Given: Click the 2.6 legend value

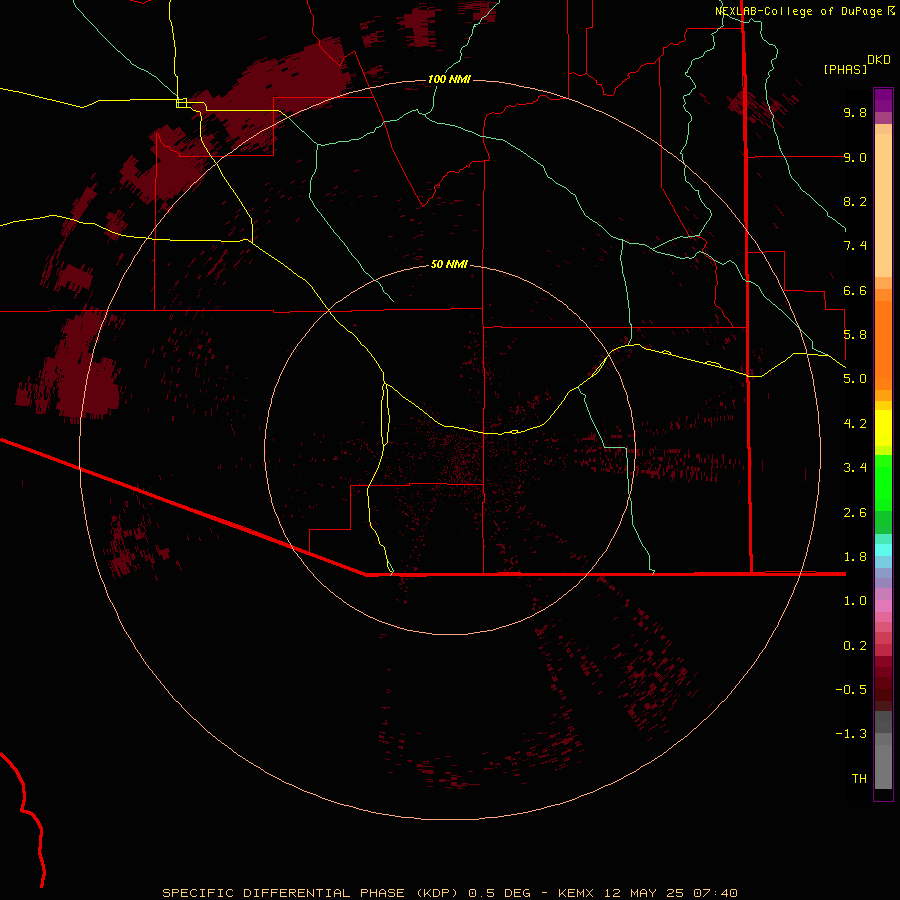Looking at the screenshot, I should point(855,513).
